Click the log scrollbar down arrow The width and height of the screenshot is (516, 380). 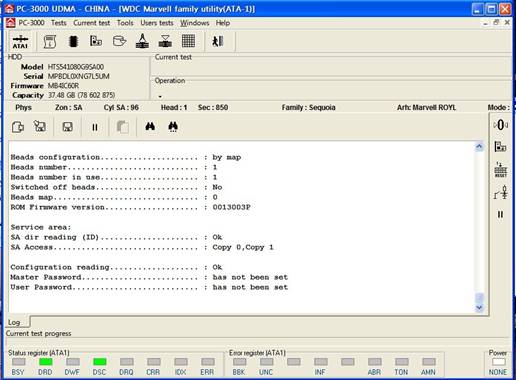click(x=479, y=308)
